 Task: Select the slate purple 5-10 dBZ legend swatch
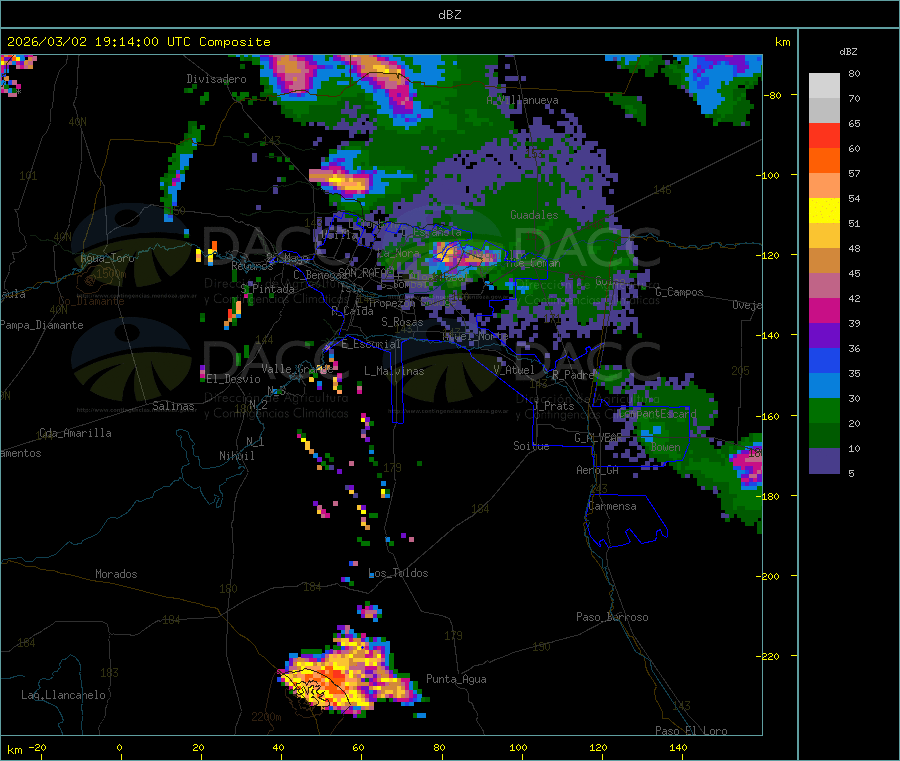pos(824,461)
